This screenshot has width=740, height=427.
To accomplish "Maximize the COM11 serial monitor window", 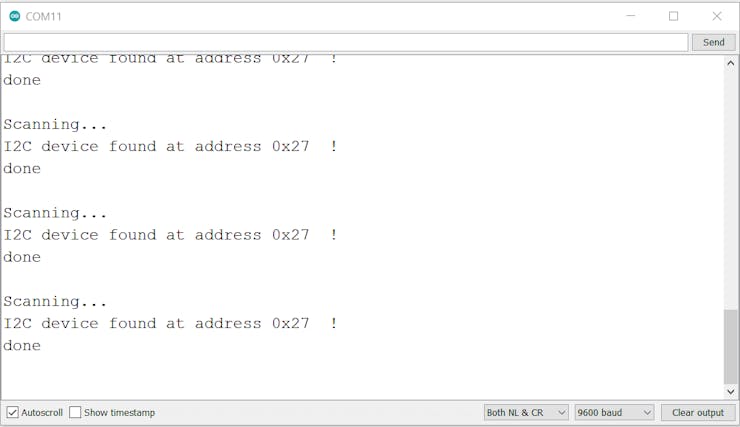I will 673,16.
